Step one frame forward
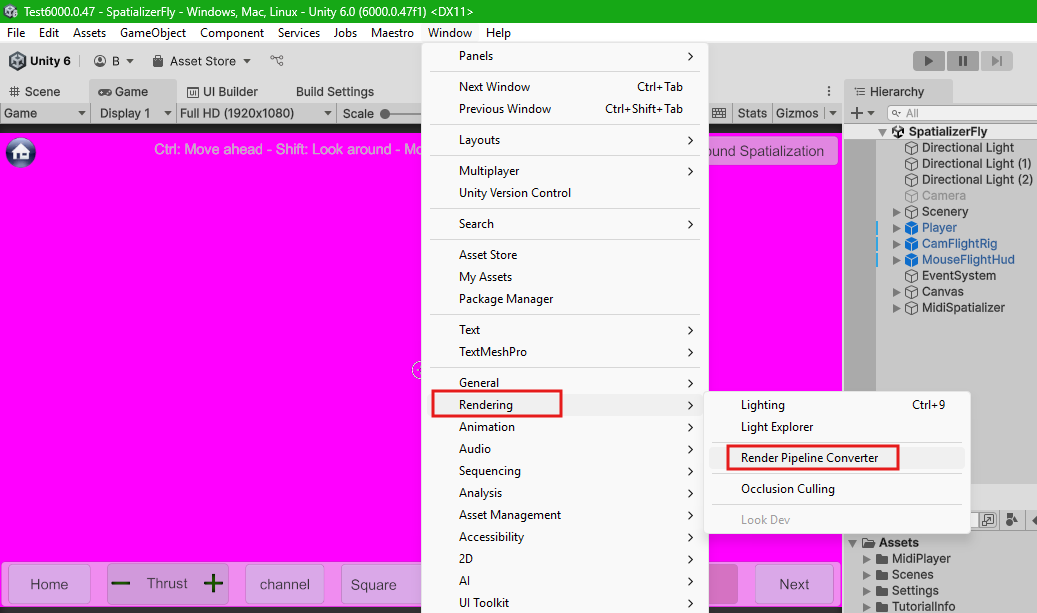This screenshot has height=613, width=1037. (997, 61)
